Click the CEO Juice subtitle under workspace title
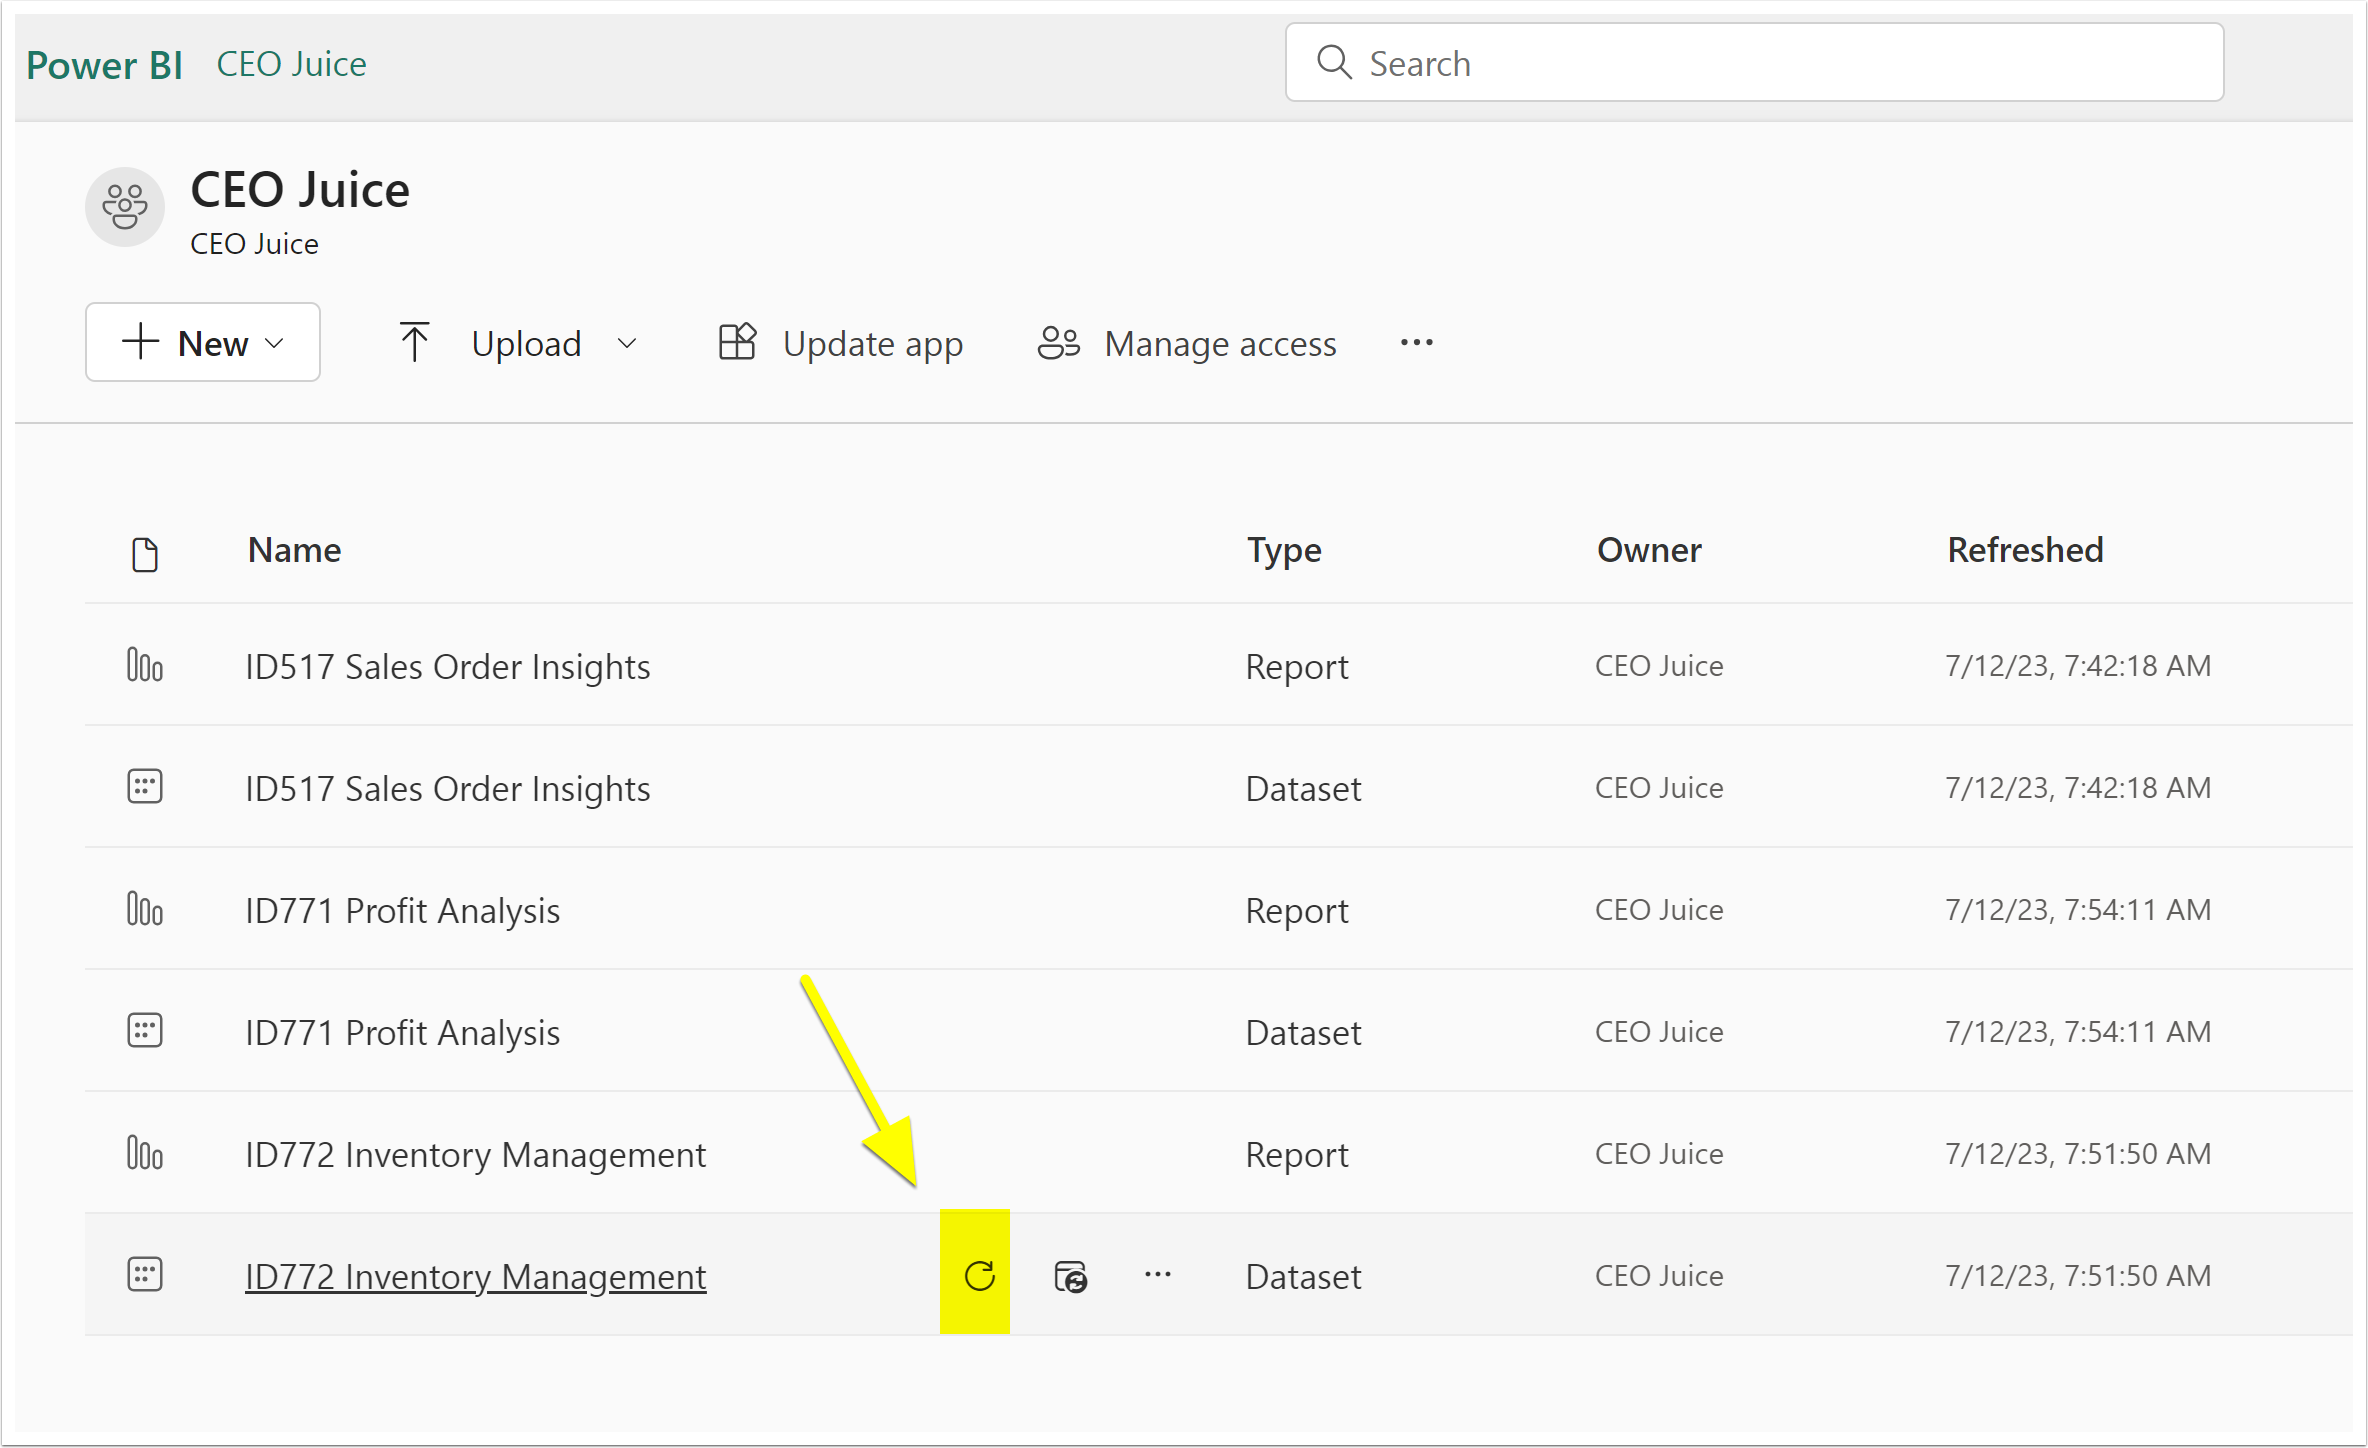2368x1448 pixels. point(254,243)
